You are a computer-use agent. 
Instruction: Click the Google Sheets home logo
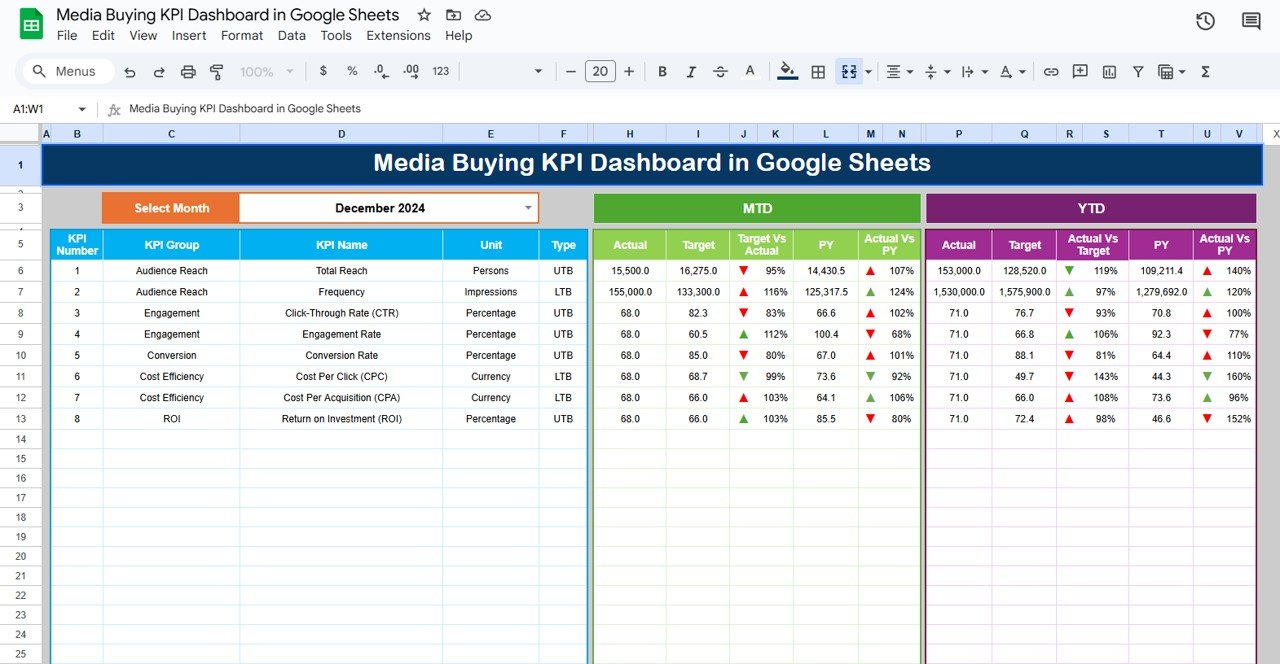tap(31, 24)
